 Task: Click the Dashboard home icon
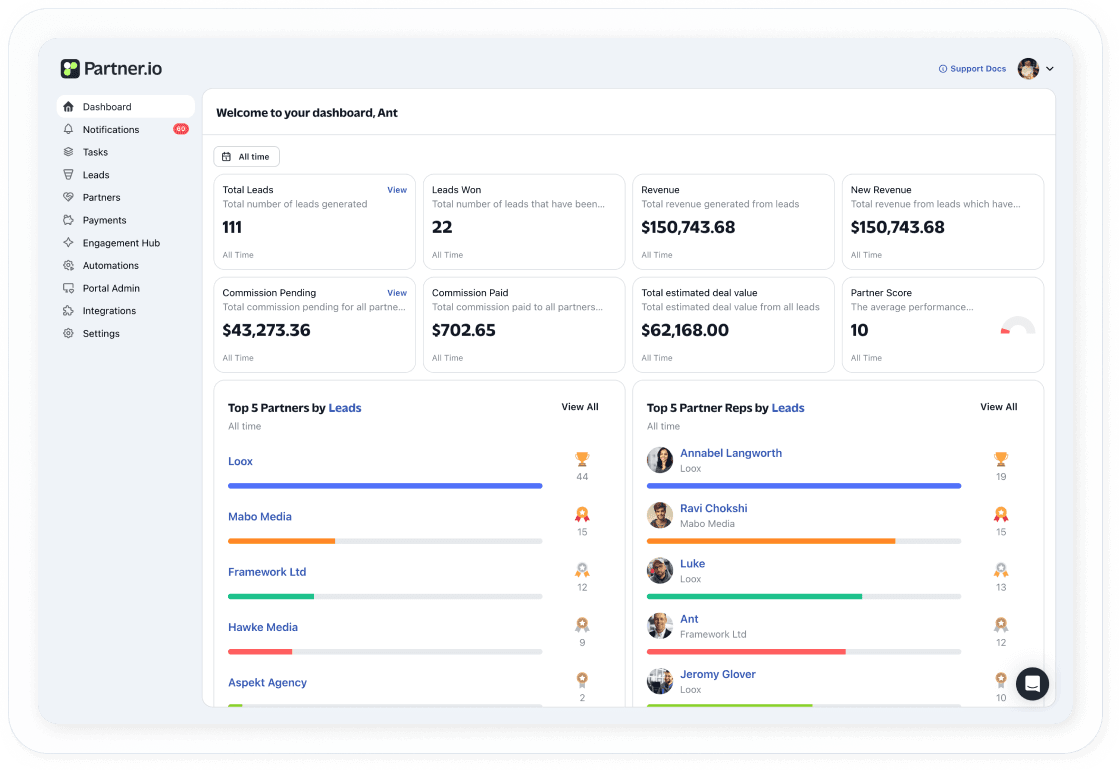69,107
